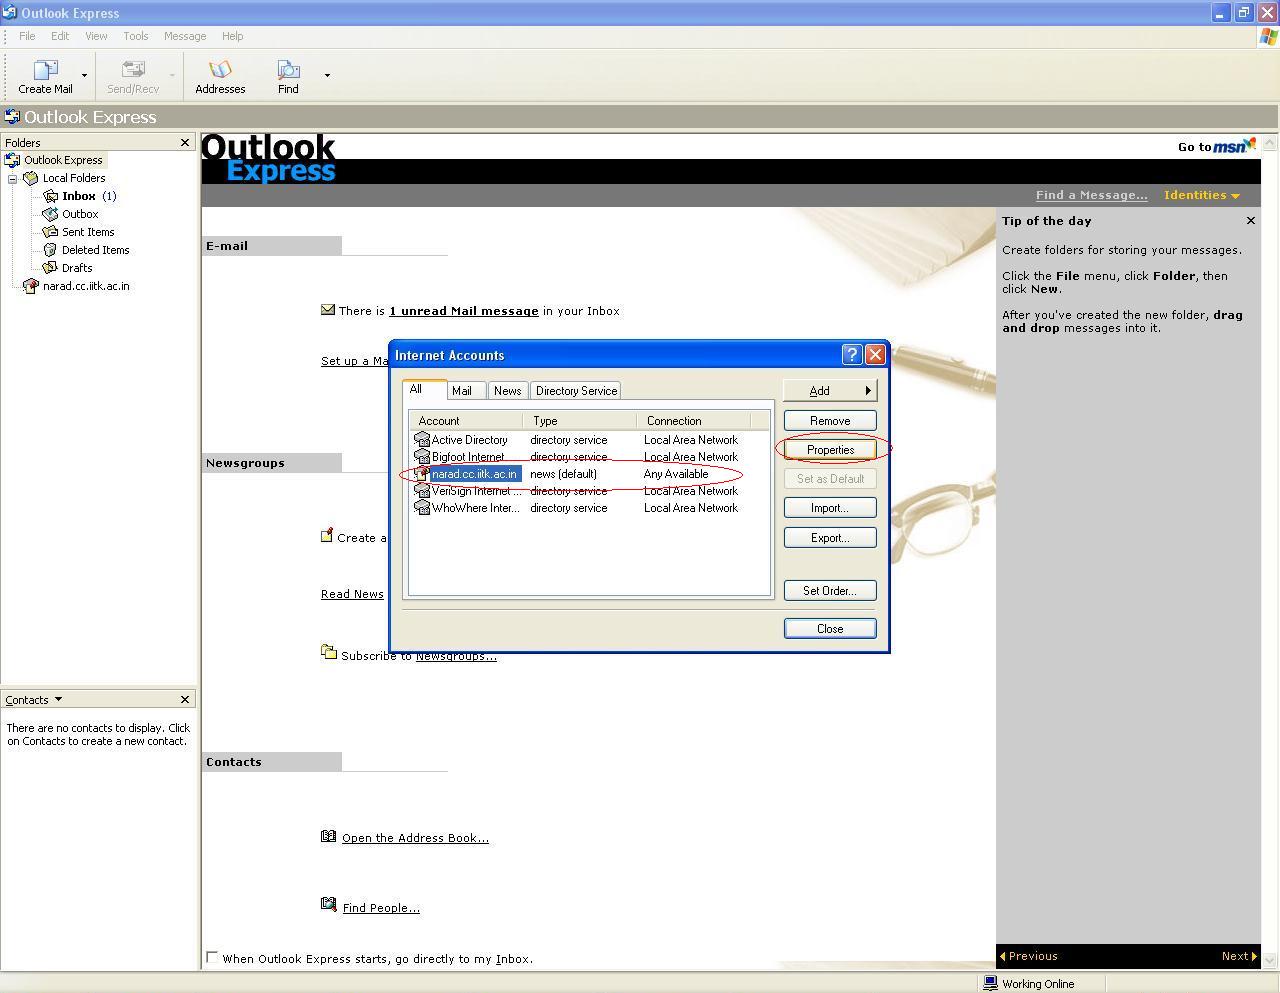1280x993 pixels.
Task: Close the Internet Accounts dialog with X
Action: [x=875, y=355]
